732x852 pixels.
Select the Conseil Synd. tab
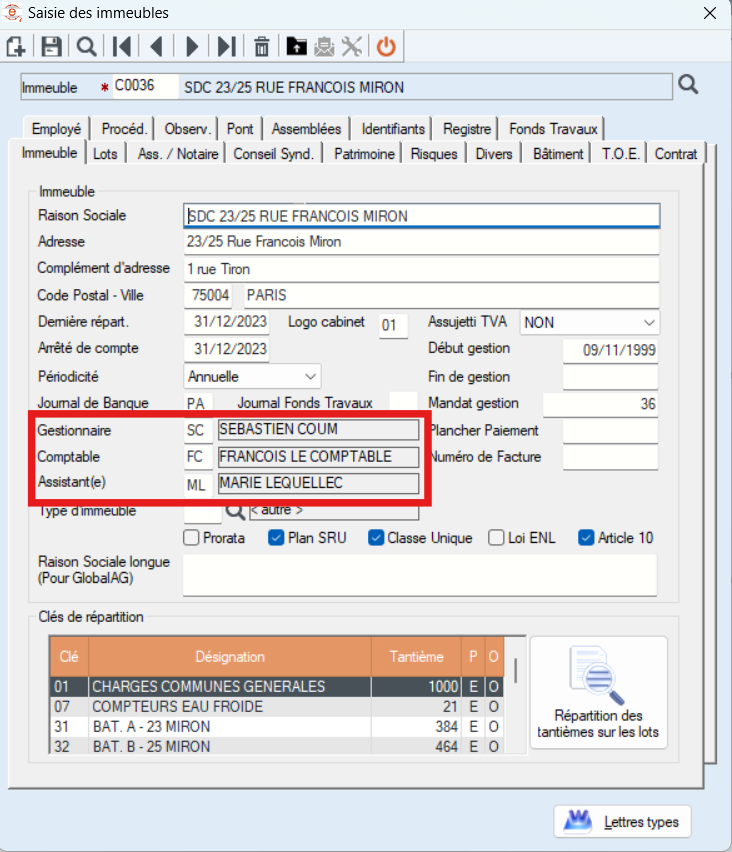point(273,154)
